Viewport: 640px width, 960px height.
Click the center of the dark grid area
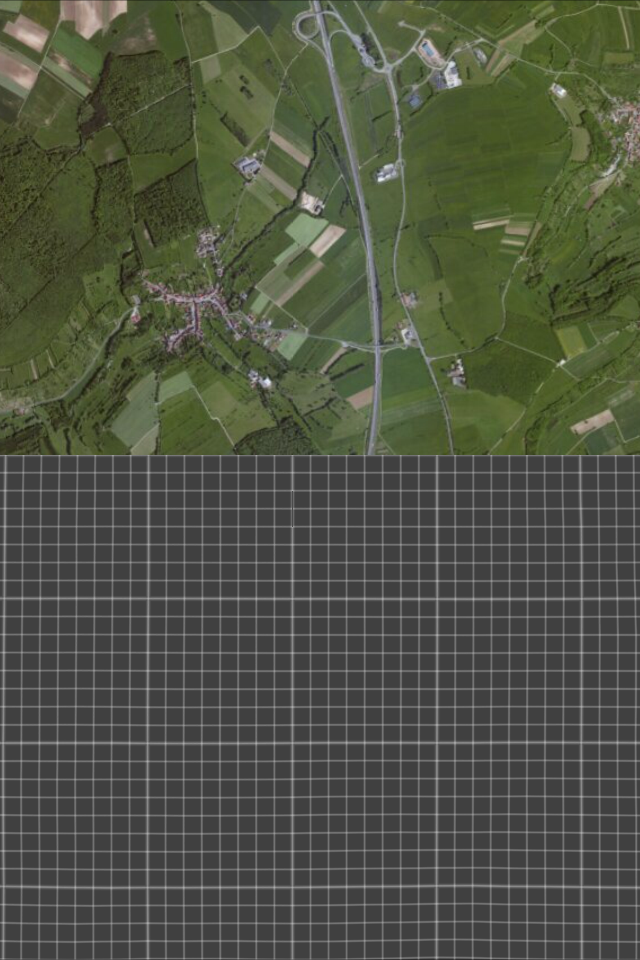(320, 708)
